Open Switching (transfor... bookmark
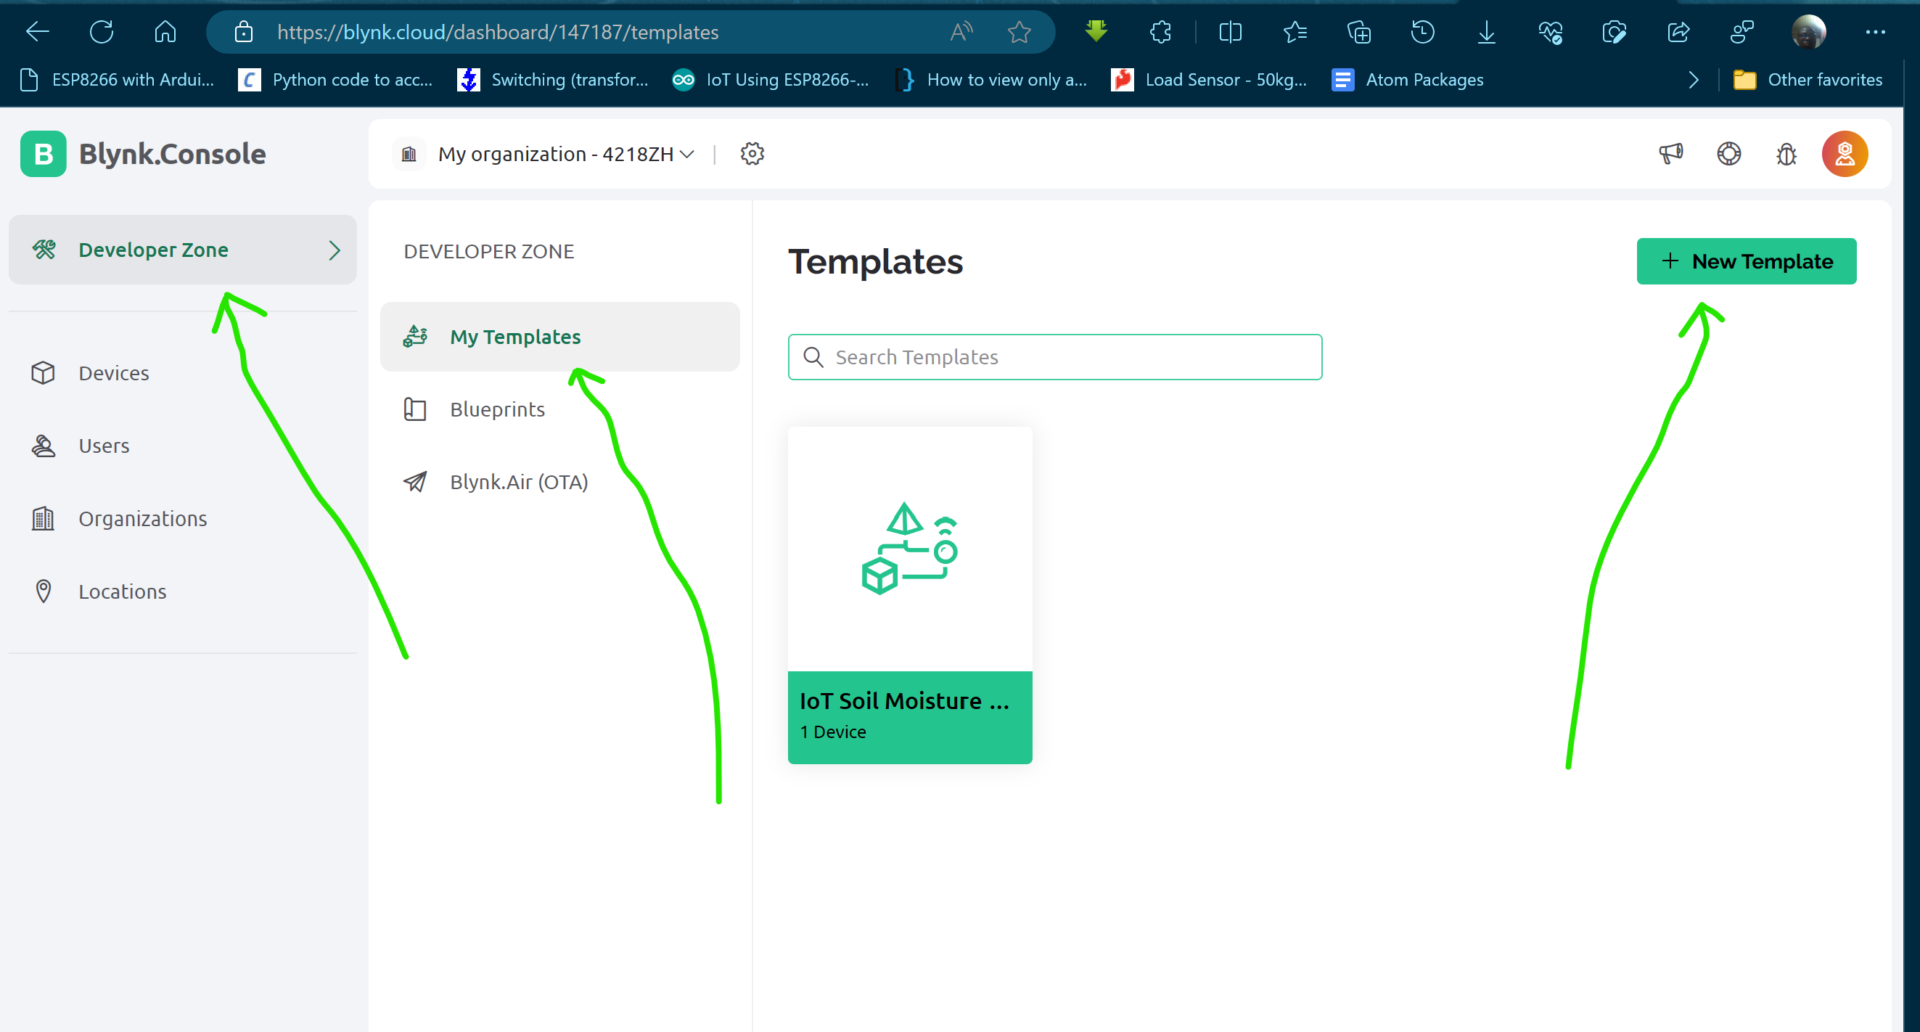This screenshot has width=1920, height=1032. tap(553, 80)
